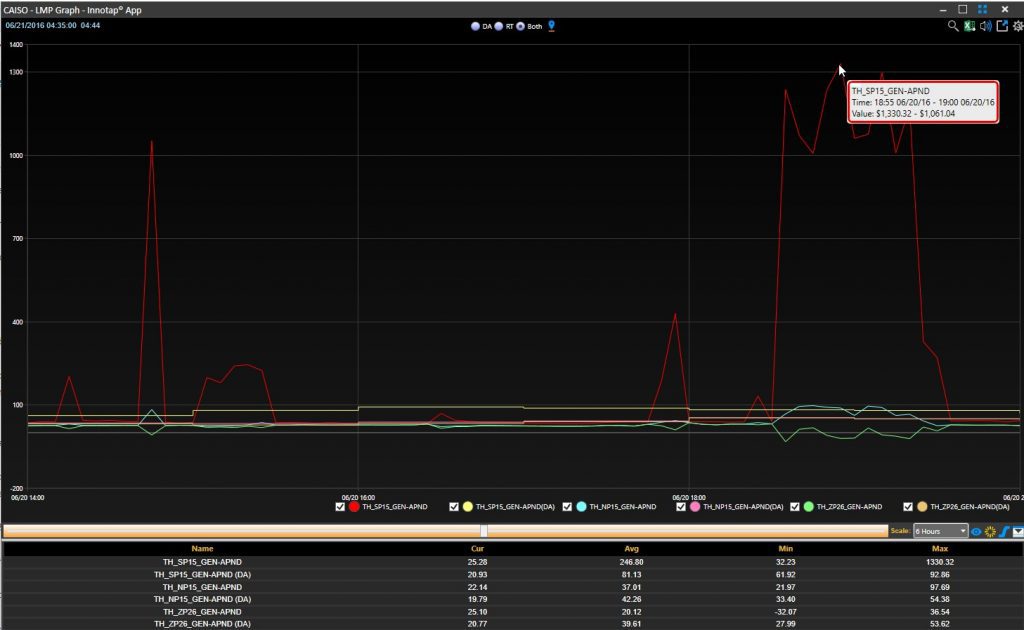Sort the table by the Max column header
The height and width of the screenshot is (630, 1024).
[940, 548]
